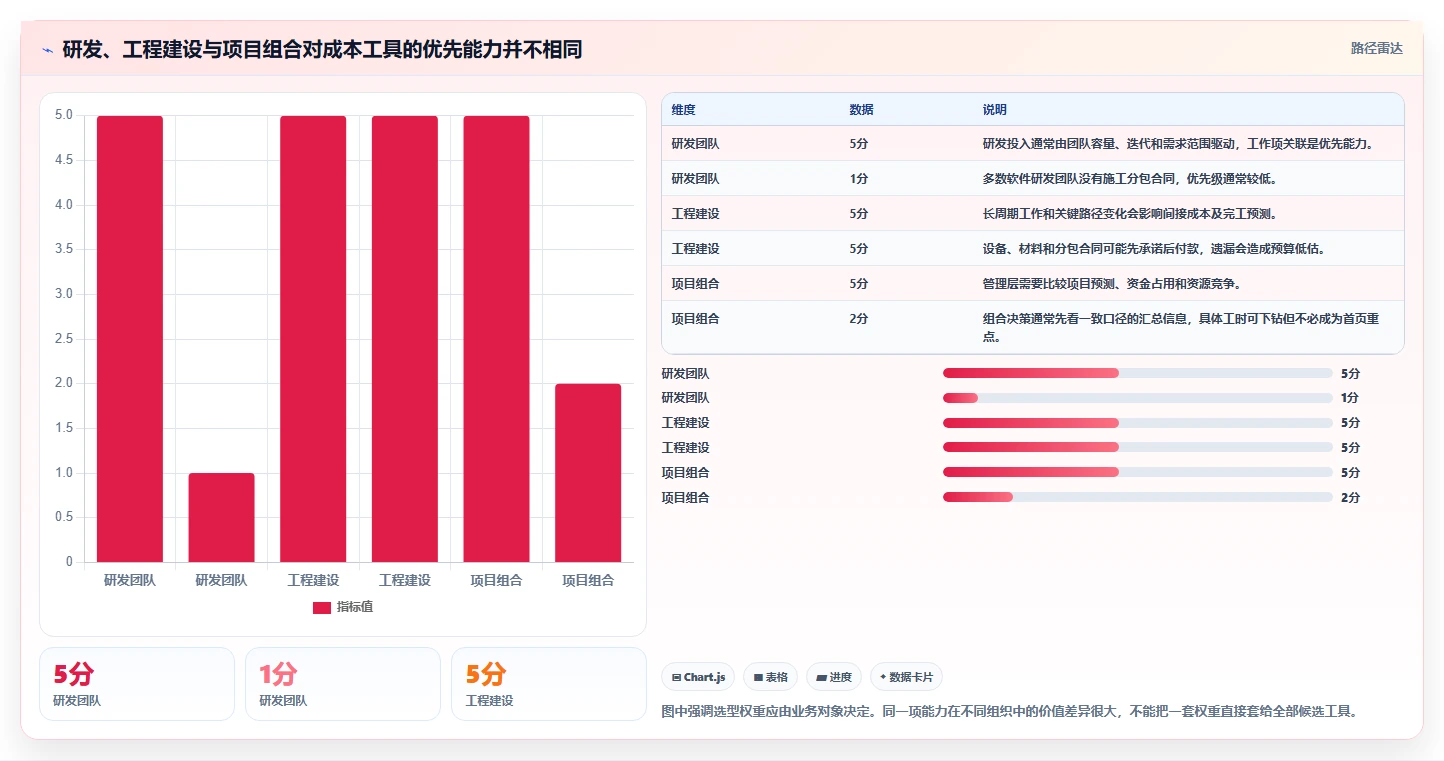Viewport: 1444px width, 761px height.
Task: Click the 0.5 y-axis label
Action: coord(63,517)
